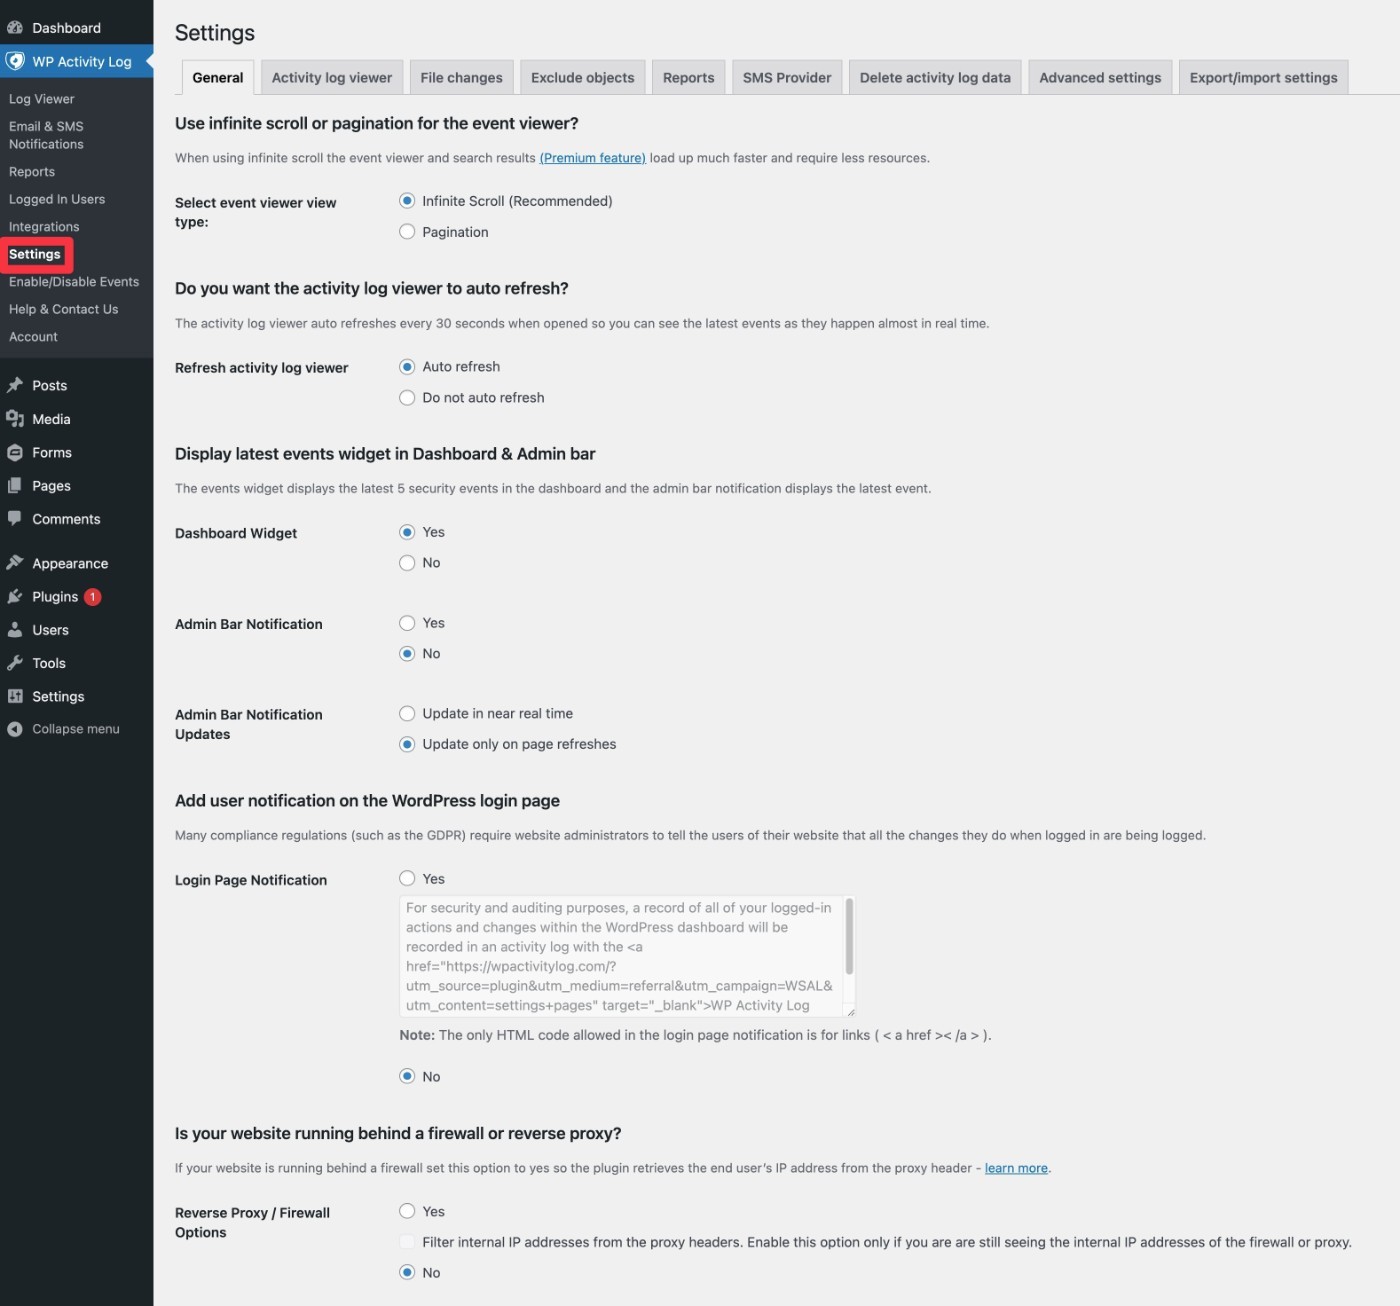Open the Activity log viewer tab
Viewport: 1400px width, 1306px height.
click(x=332, y=78)
